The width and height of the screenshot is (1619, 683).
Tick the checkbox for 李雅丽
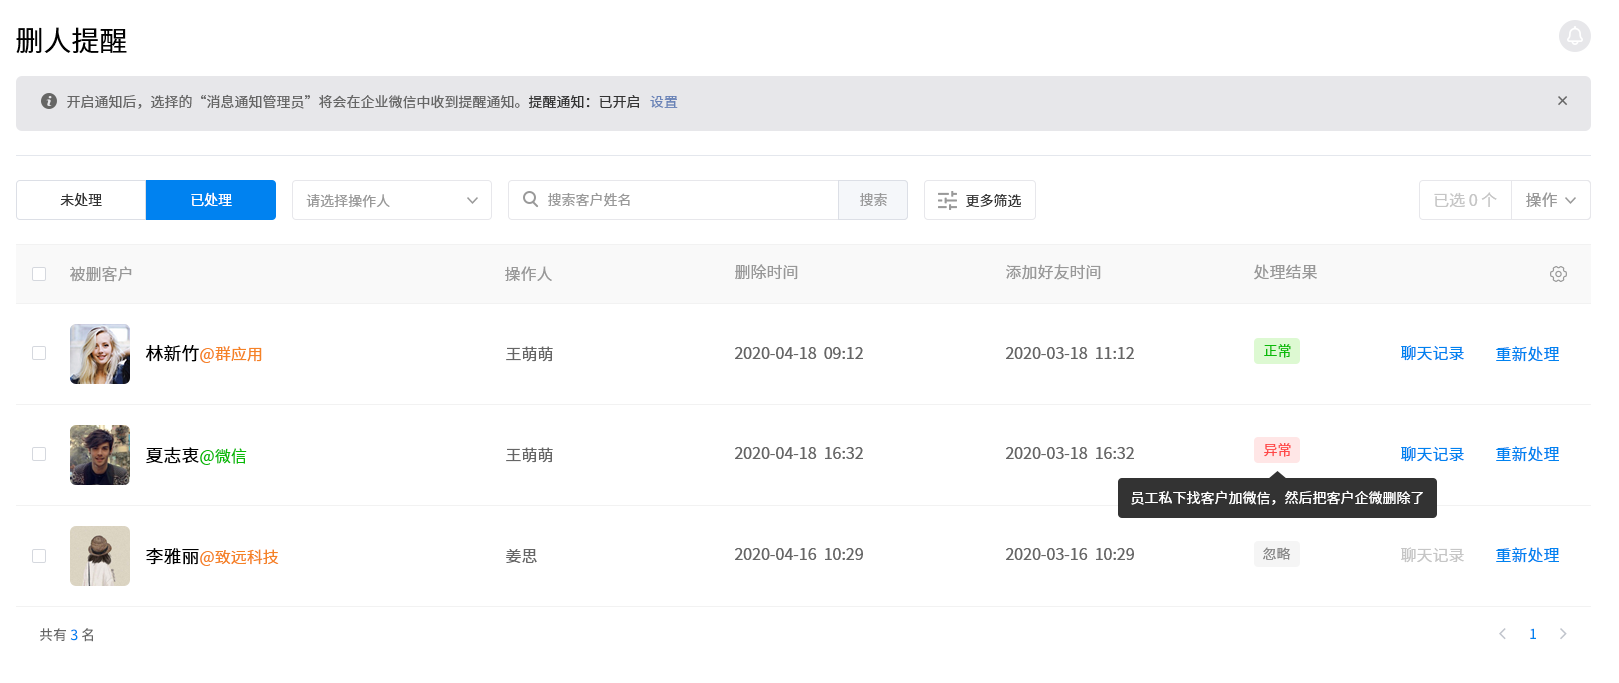39,556
